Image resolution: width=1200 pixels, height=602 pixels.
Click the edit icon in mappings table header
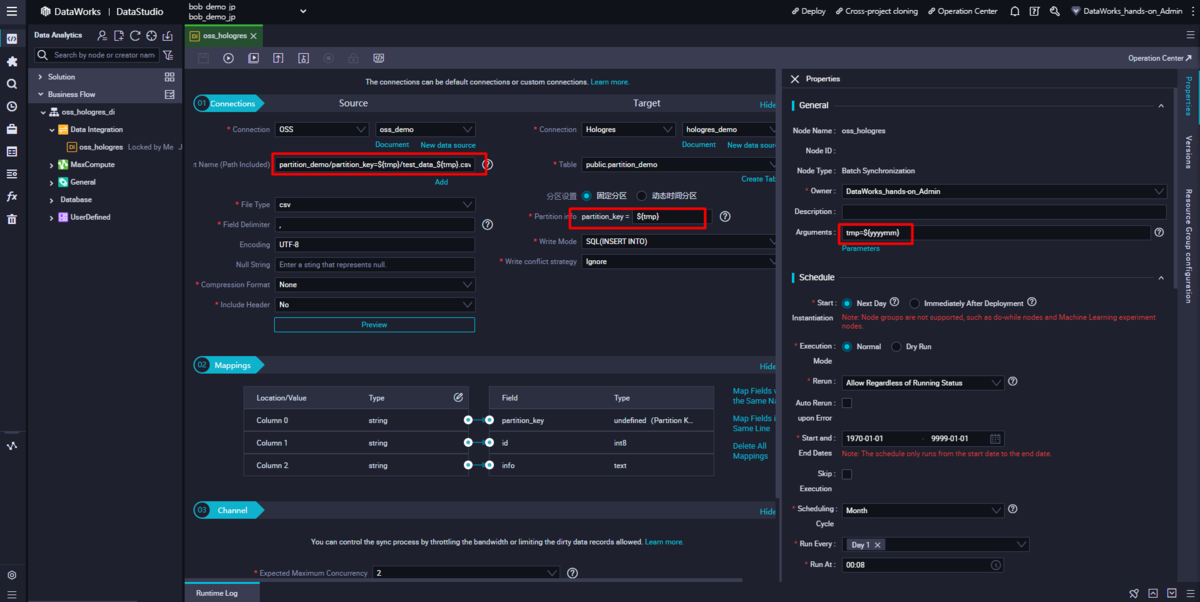458,398
